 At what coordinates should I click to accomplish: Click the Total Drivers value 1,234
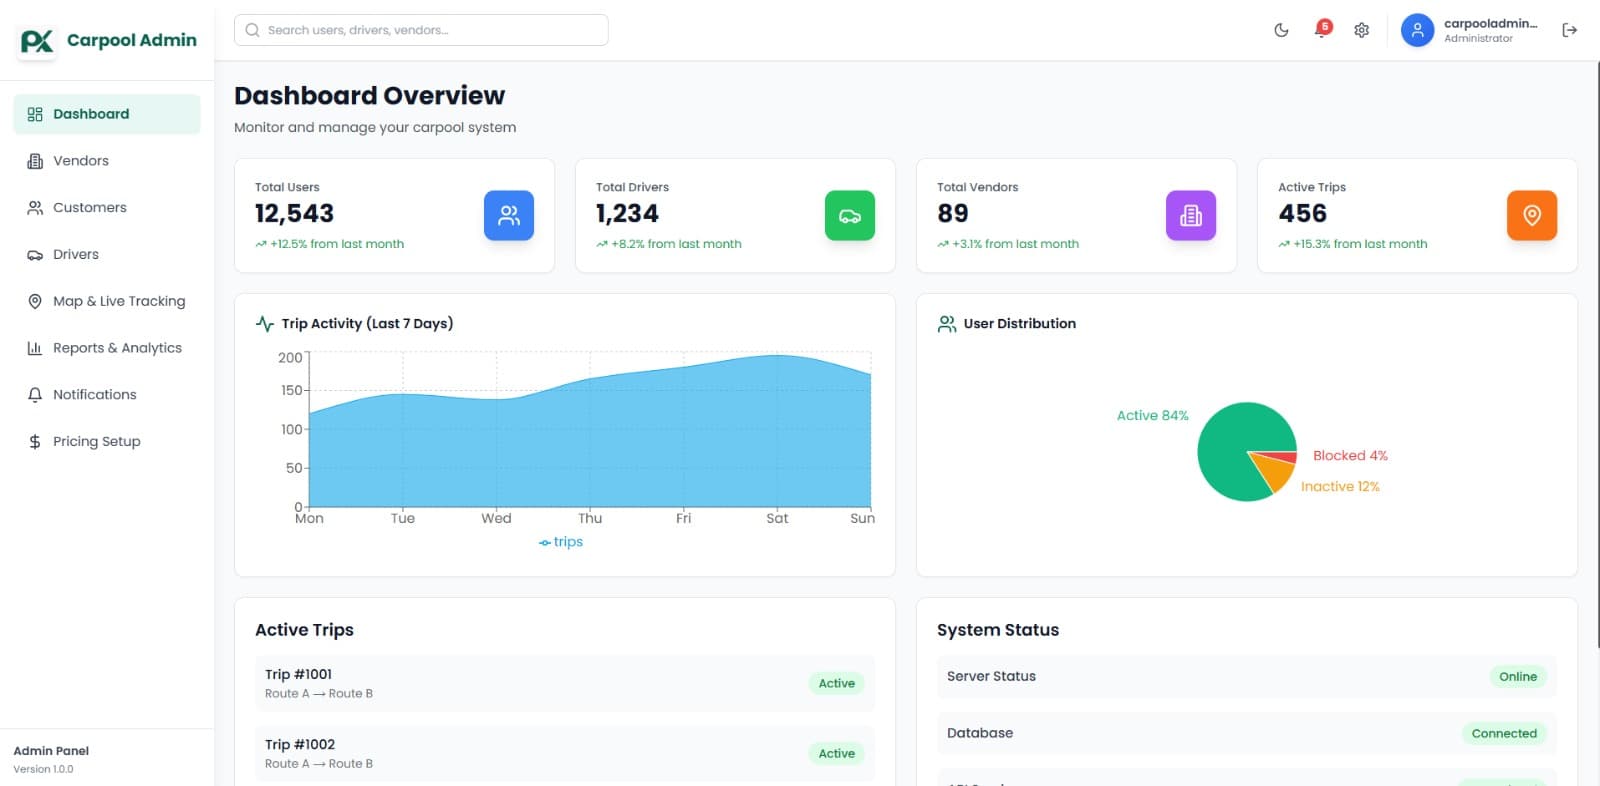coord(627,214)
